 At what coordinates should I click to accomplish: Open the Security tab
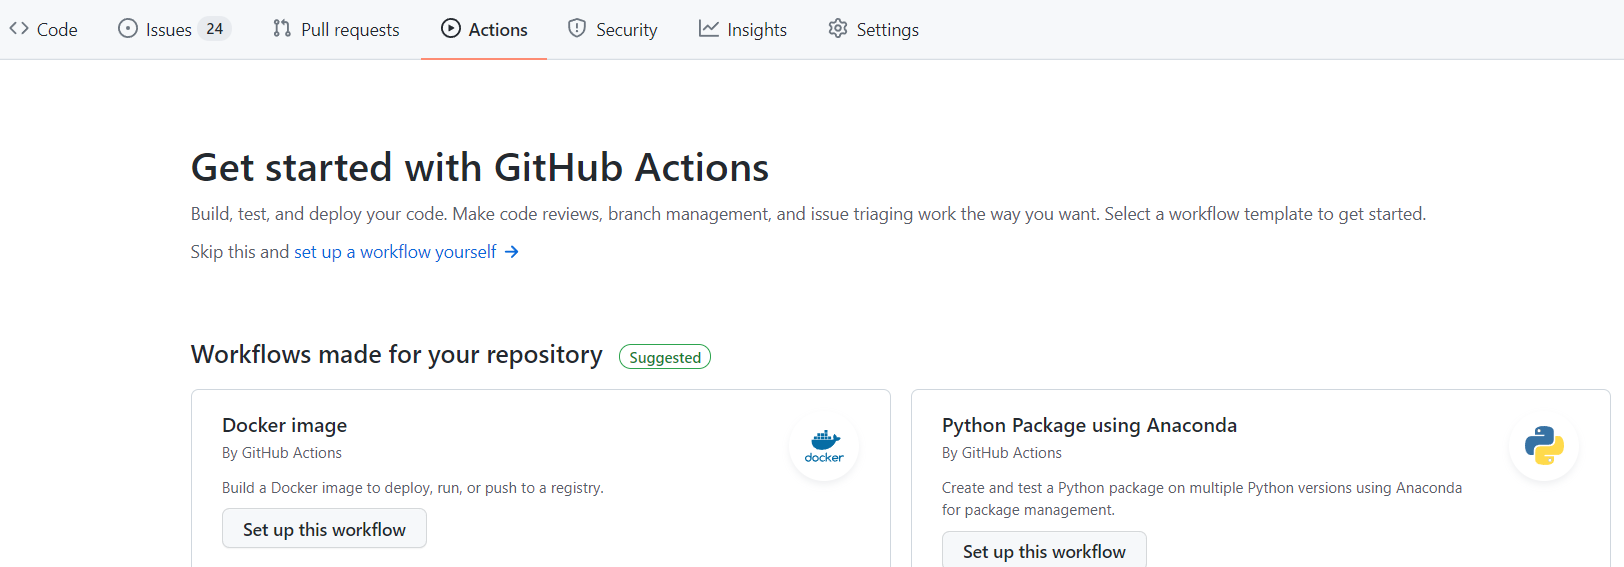tap(612, 30)
